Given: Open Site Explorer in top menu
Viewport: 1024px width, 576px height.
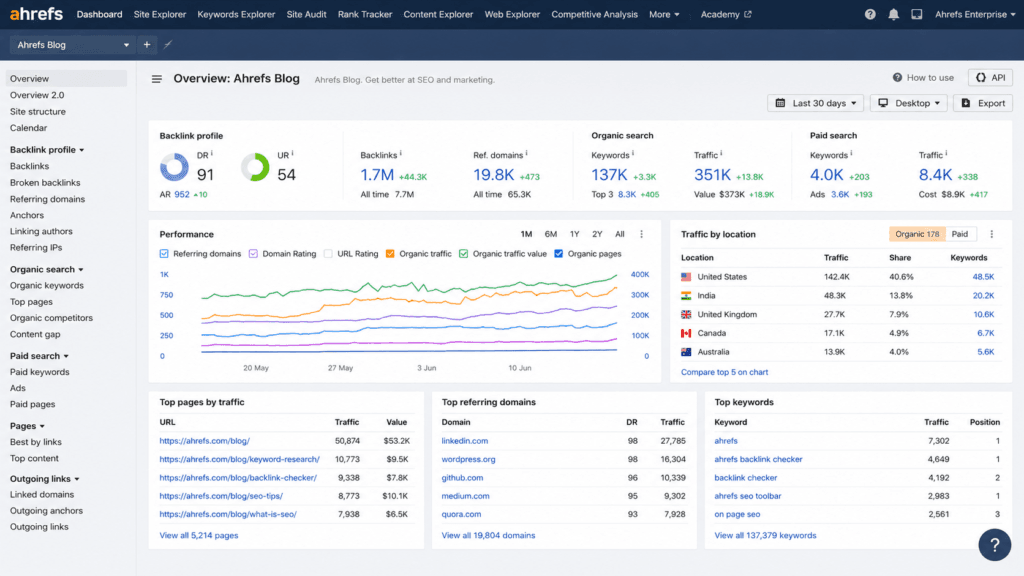Looking at the screenshot, I should click(x=160, y=14).
